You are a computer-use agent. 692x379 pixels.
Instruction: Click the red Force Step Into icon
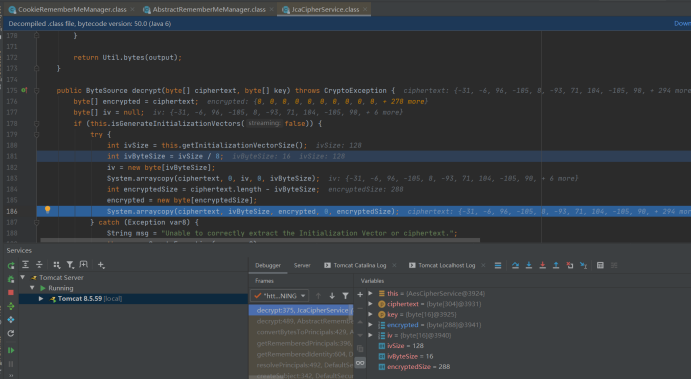(x=542, y=265)
